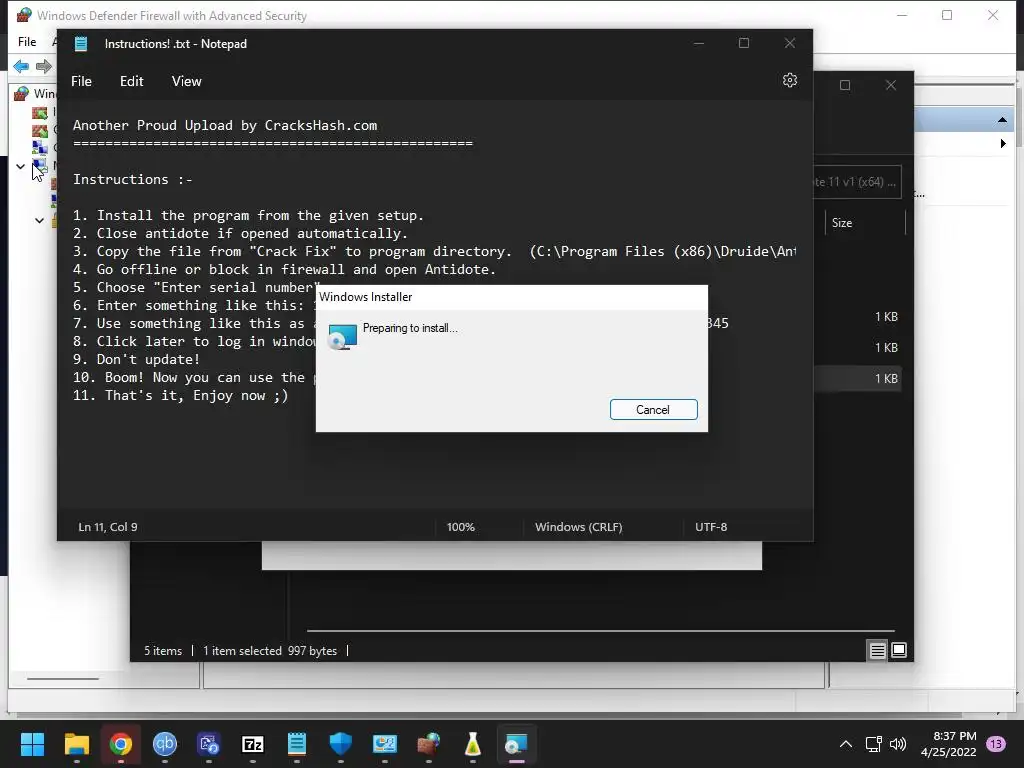The width and height of the screenshot is (1024, 768).
Task: Open notification center badge showing 13
Action: (x=996, y=744)
